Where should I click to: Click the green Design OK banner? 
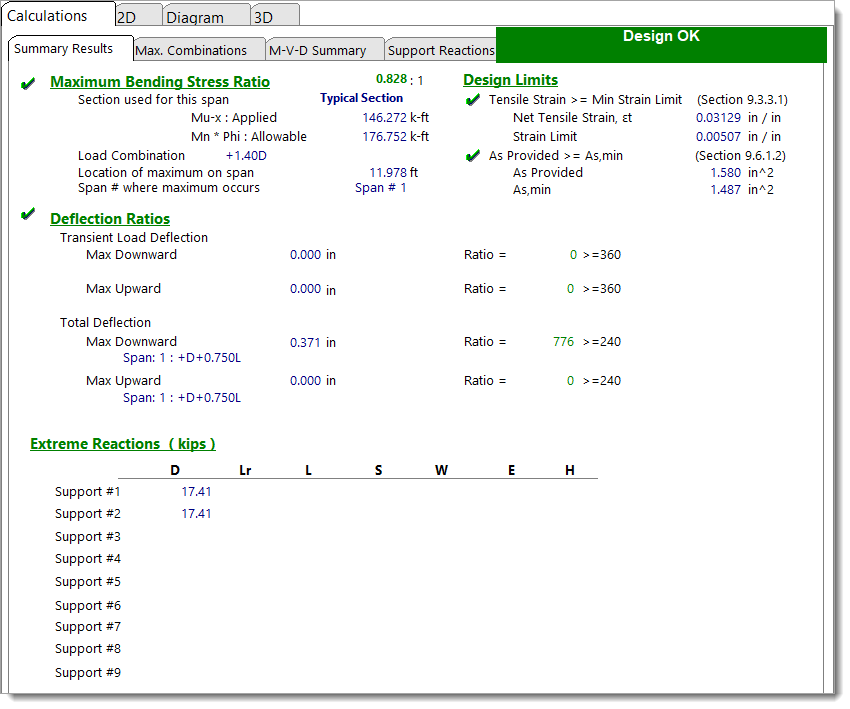coord(661,36)
